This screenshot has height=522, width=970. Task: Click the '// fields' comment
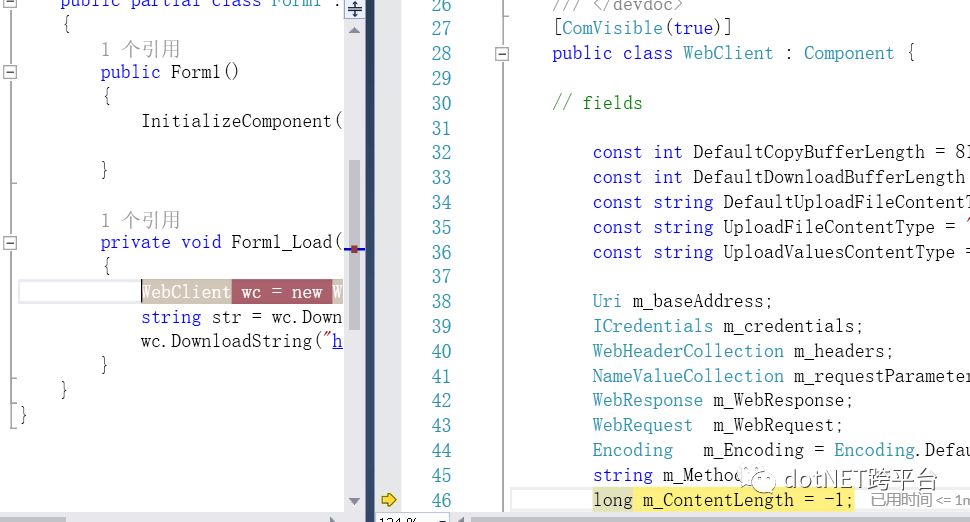click(x=597, y=103)
